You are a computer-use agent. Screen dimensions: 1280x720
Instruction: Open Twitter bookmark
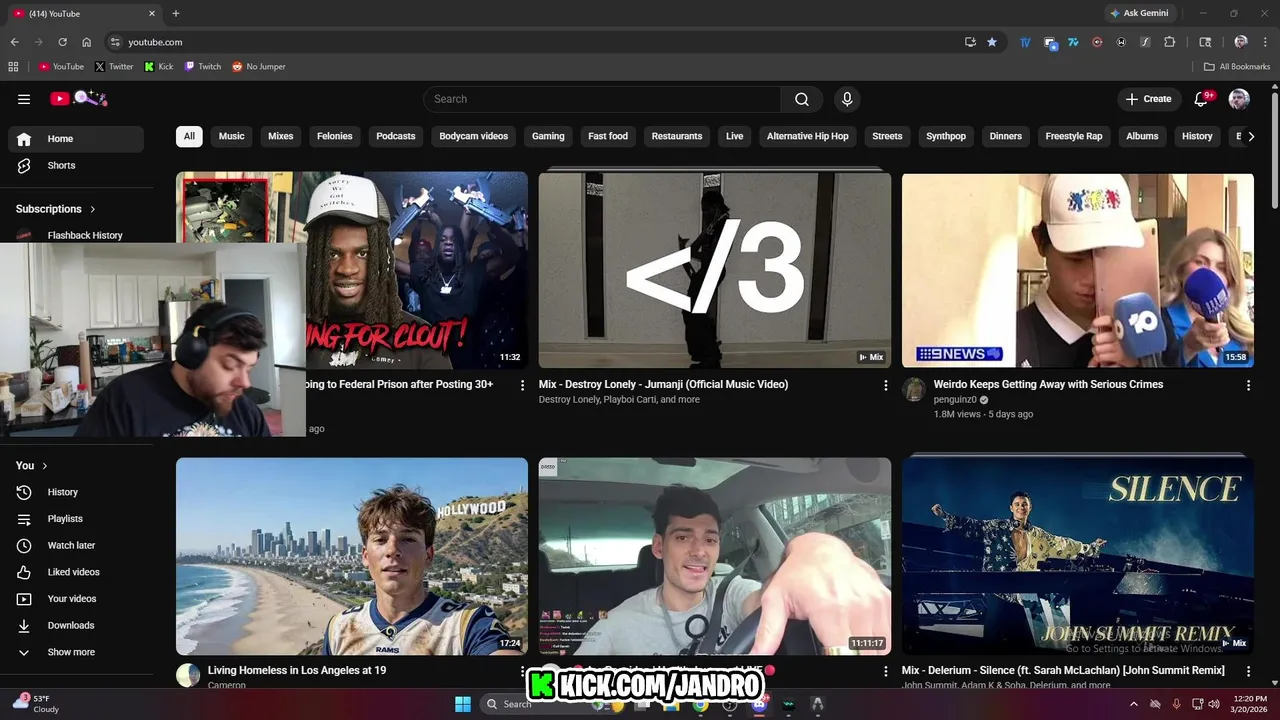coord(114,67)
